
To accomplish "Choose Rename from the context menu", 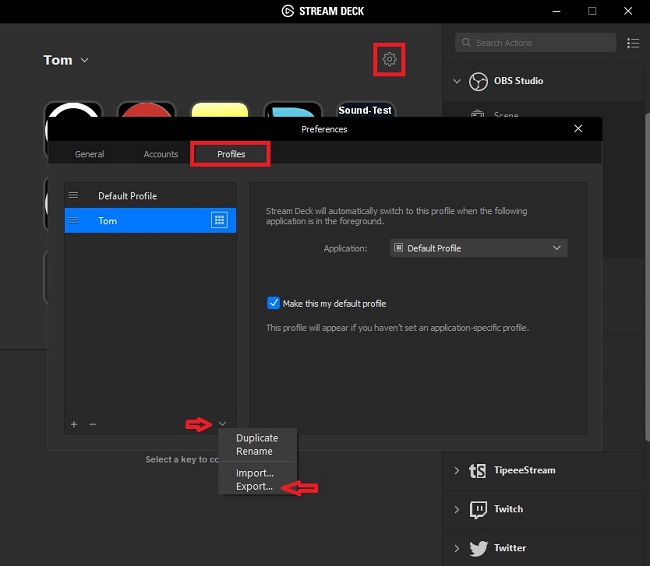I will pos(254,451).
